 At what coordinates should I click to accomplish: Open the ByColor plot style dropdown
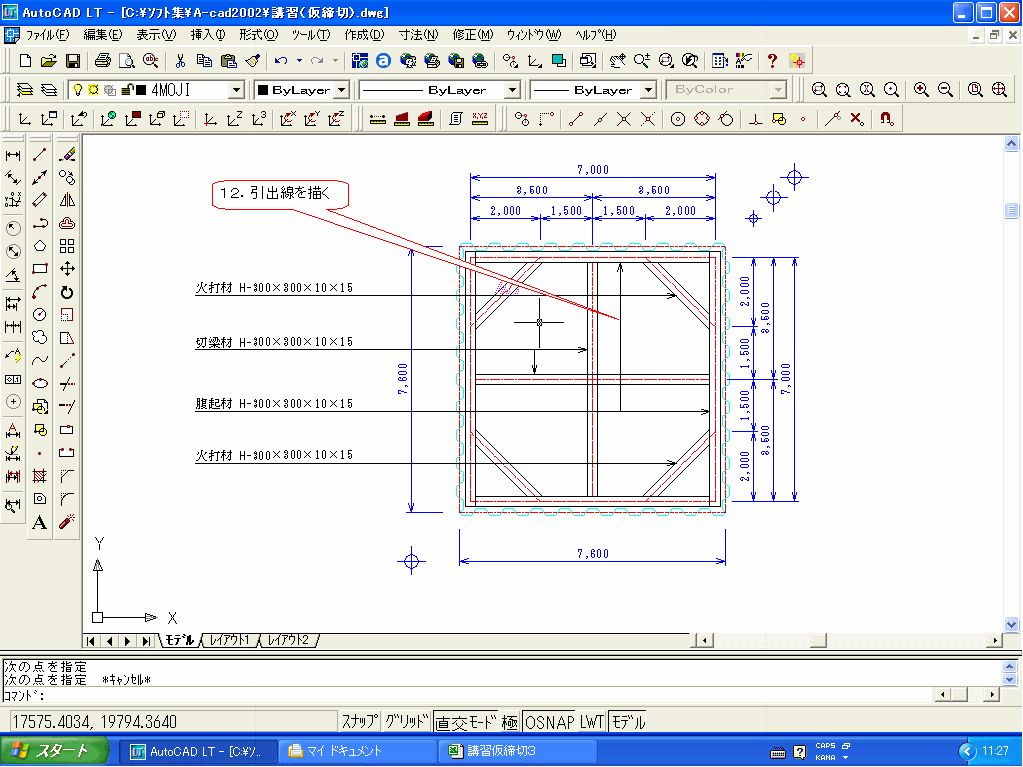pos(778,89)
